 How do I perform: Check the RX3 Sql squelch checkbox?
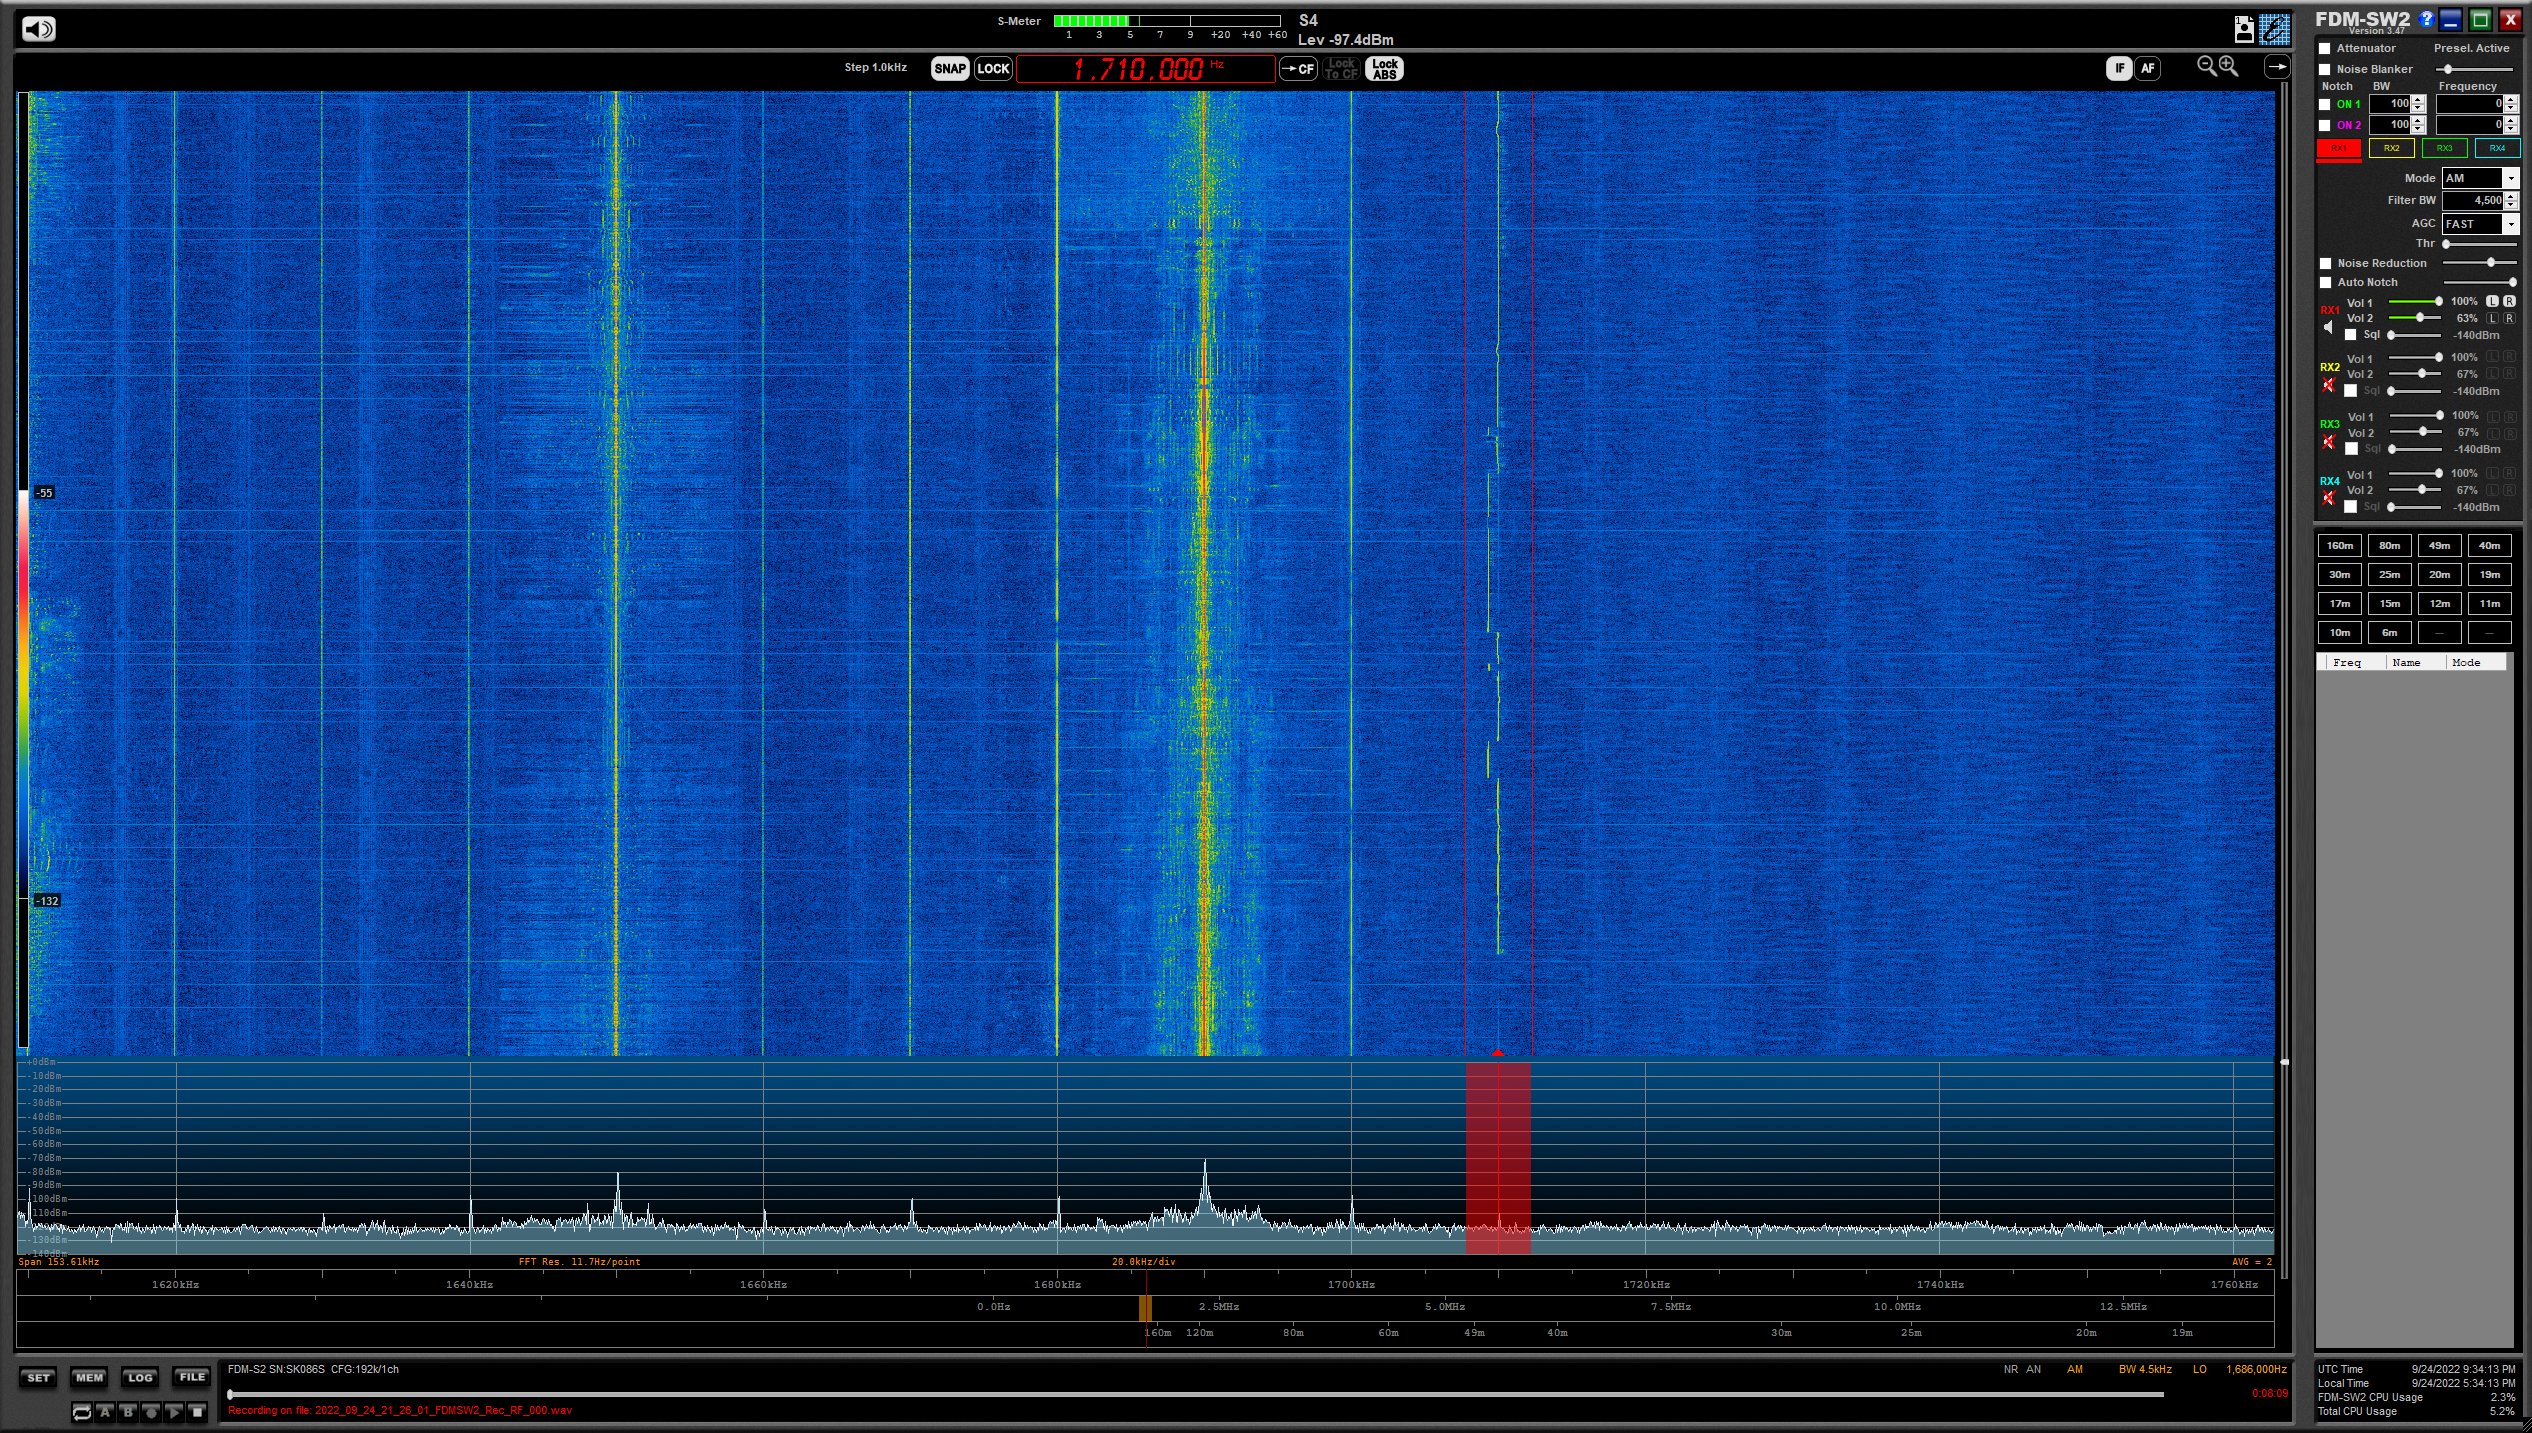2351,449
